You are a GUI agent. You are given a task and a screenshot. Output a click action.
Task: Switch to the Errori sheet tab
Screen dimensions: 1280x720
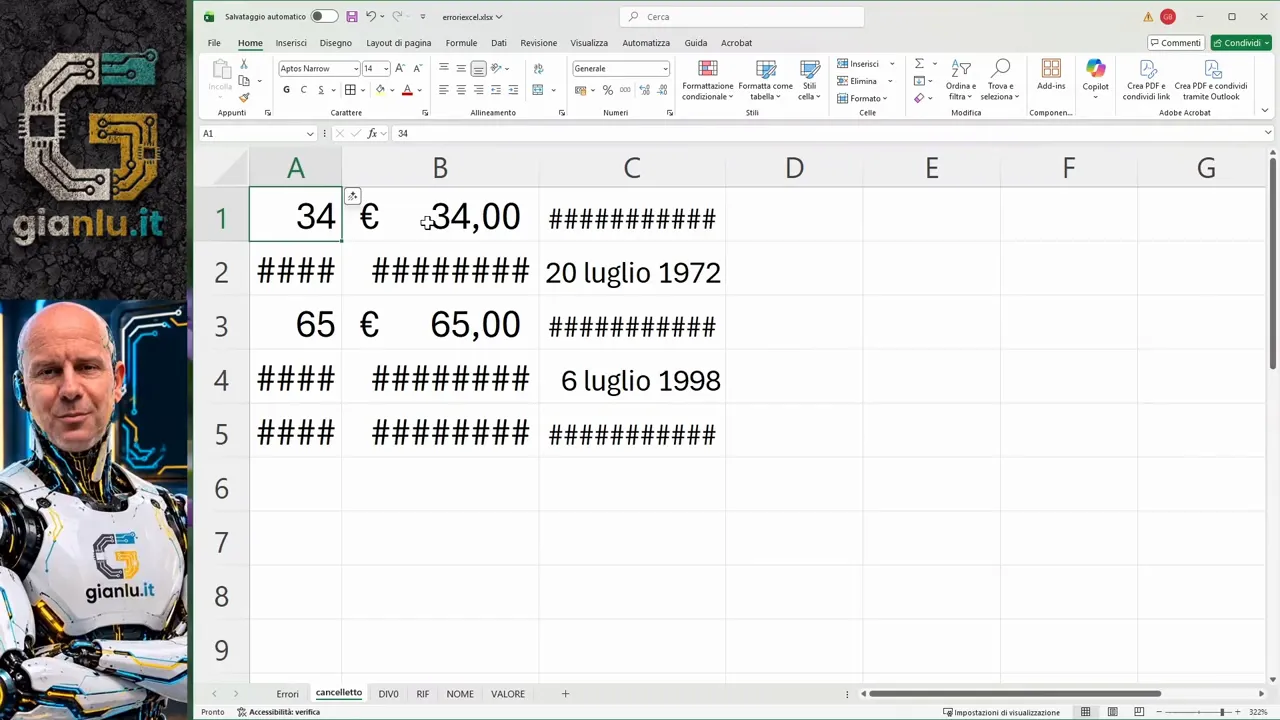(287, 694)
